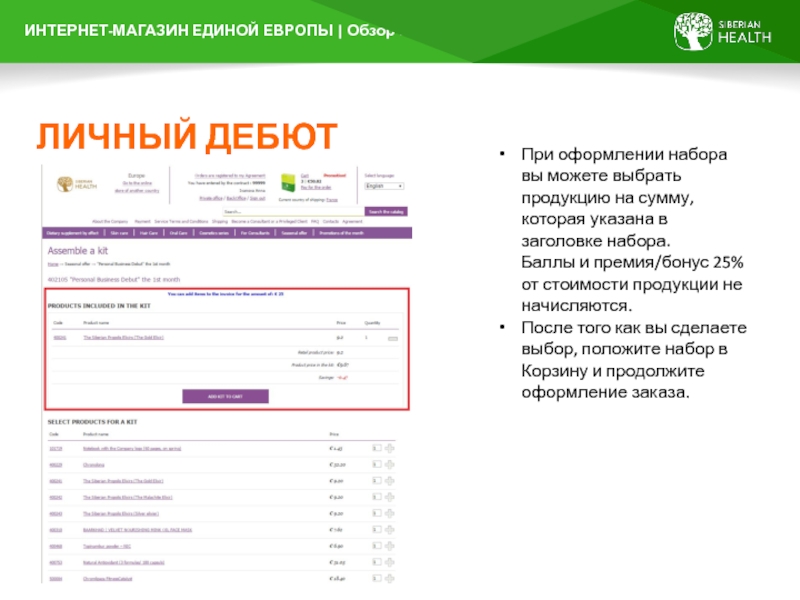Add The Gold Elixir with its plus icon in the selection list
This screenshot has height=600, width=800.
390,481
